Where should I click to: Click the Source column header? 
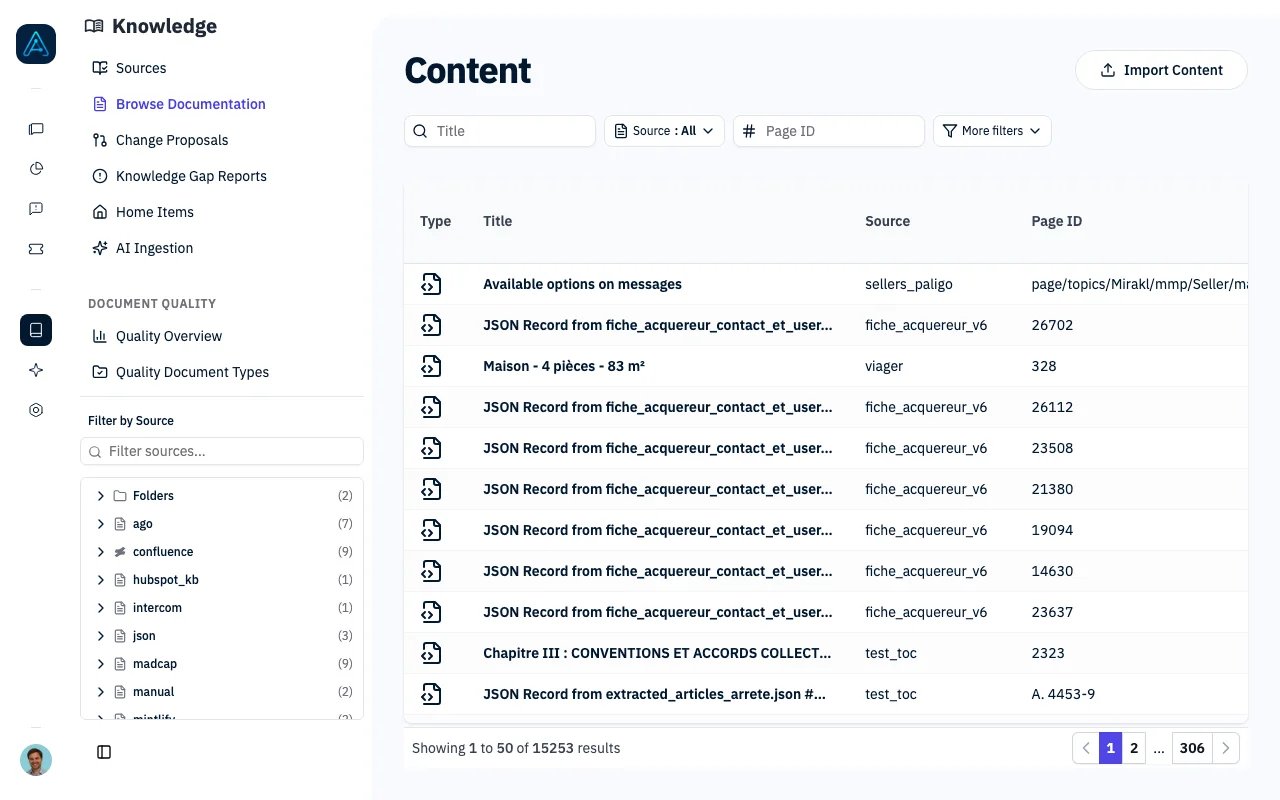(x=887, y=221)
